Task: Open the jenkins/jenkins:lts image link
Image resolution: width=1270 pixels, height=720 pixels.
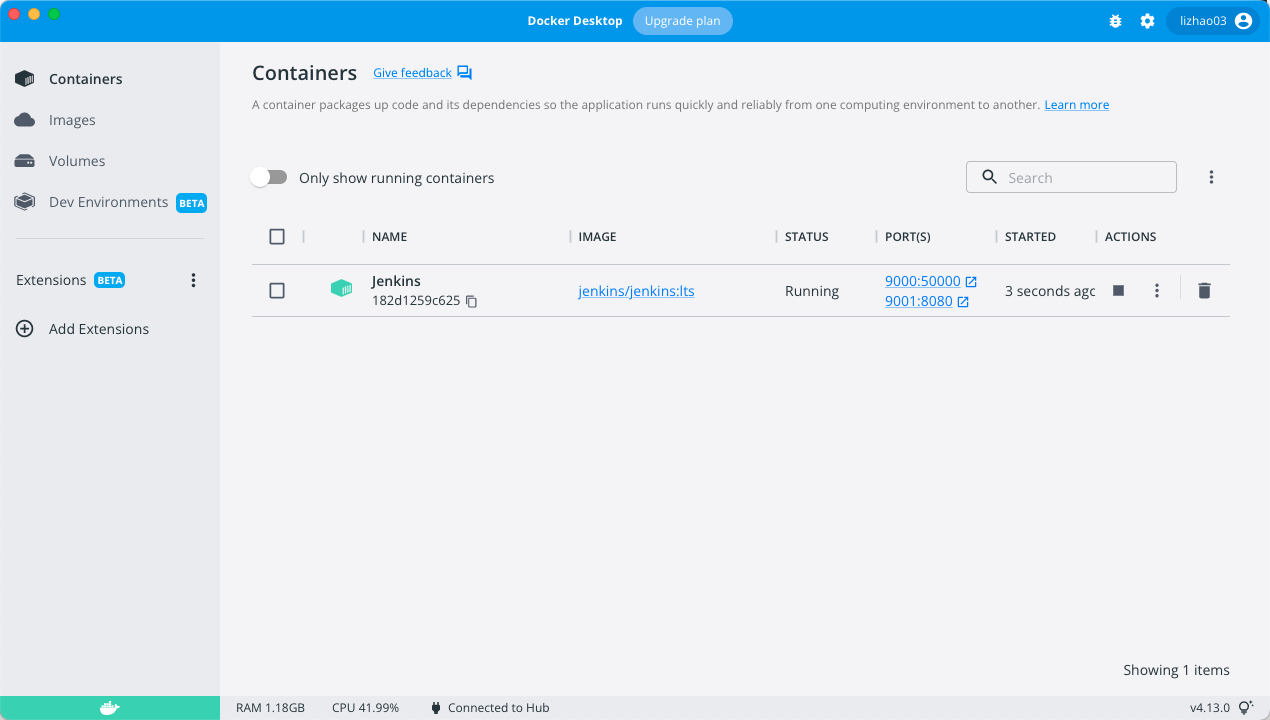Action: point(636,291)
